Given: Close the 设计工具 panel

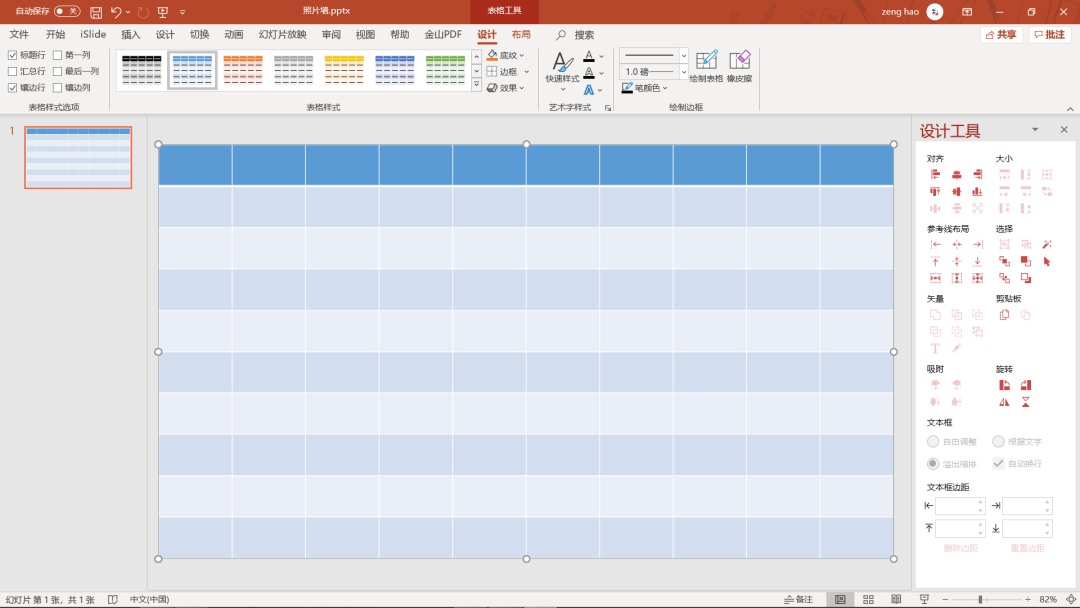Looking at the screenshot, I should coord(1063,129).
